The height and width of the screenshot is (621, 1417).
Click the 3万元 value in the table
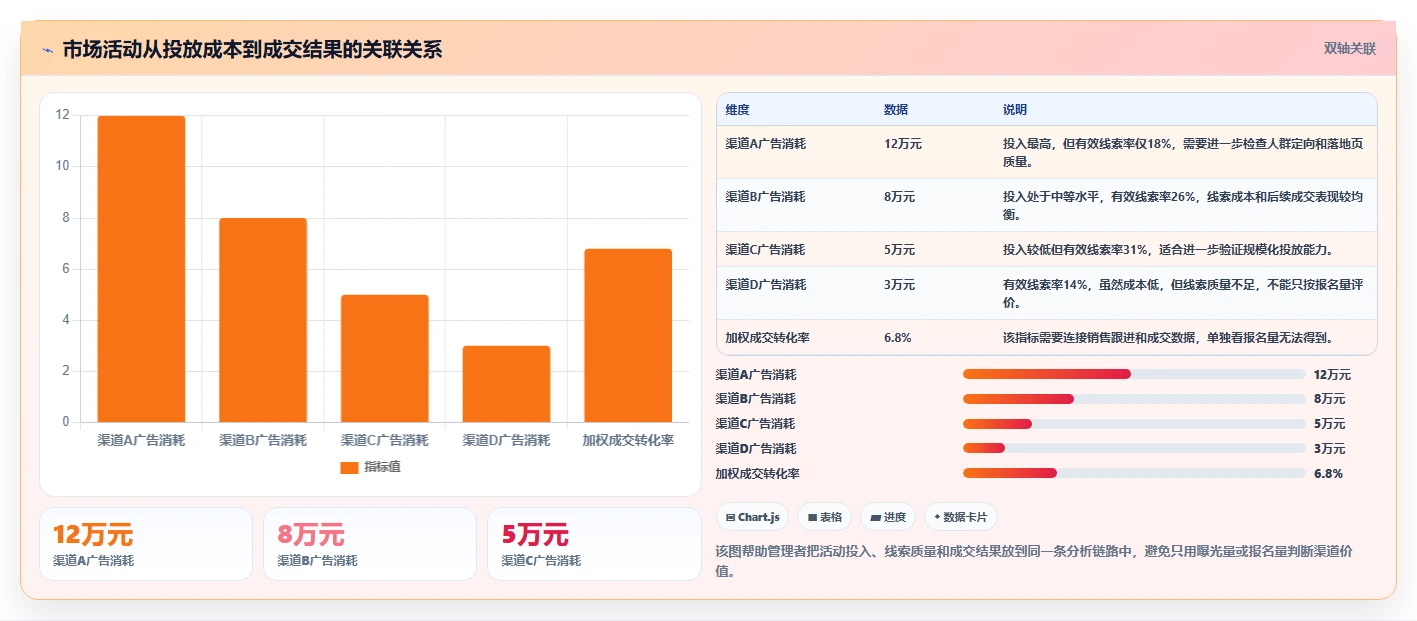point(900,284)
